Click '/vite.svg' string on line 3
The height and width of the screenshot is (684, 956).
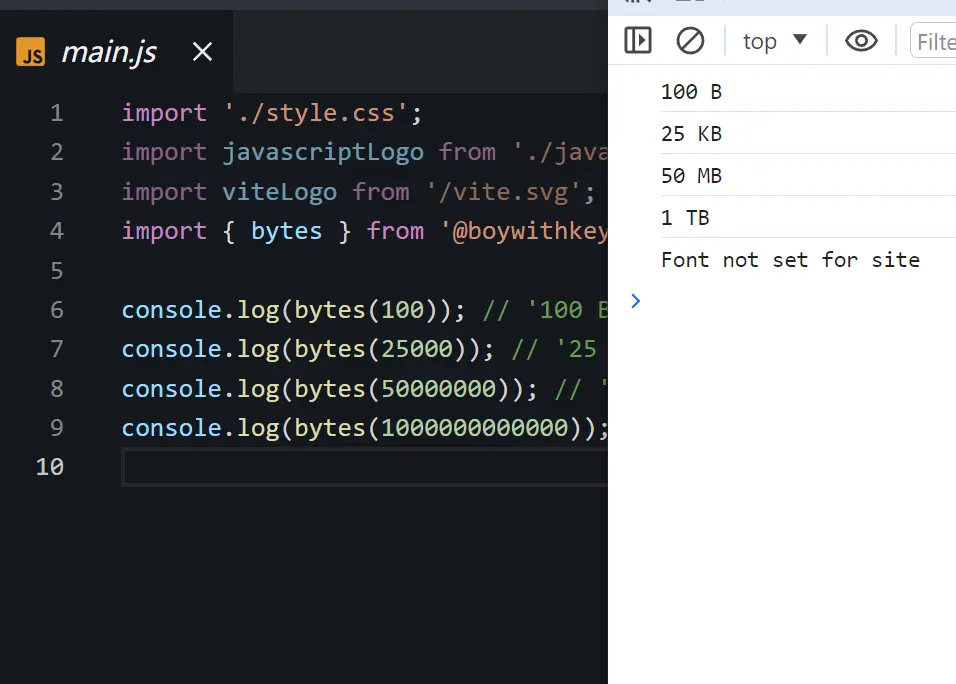(503, 192)
